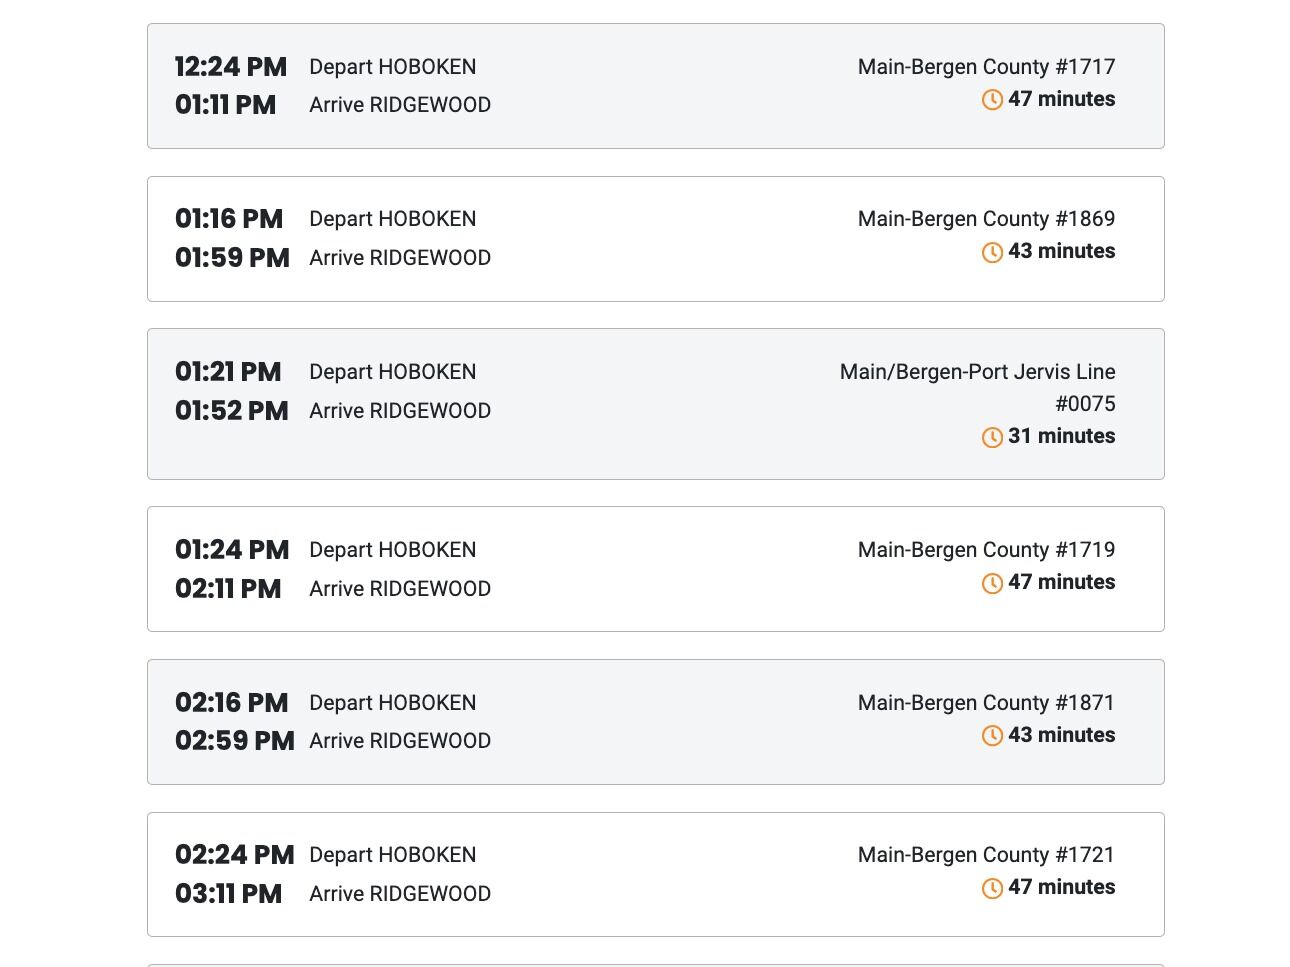Click the clock icon on the #1721 trip card

[992, 888]
